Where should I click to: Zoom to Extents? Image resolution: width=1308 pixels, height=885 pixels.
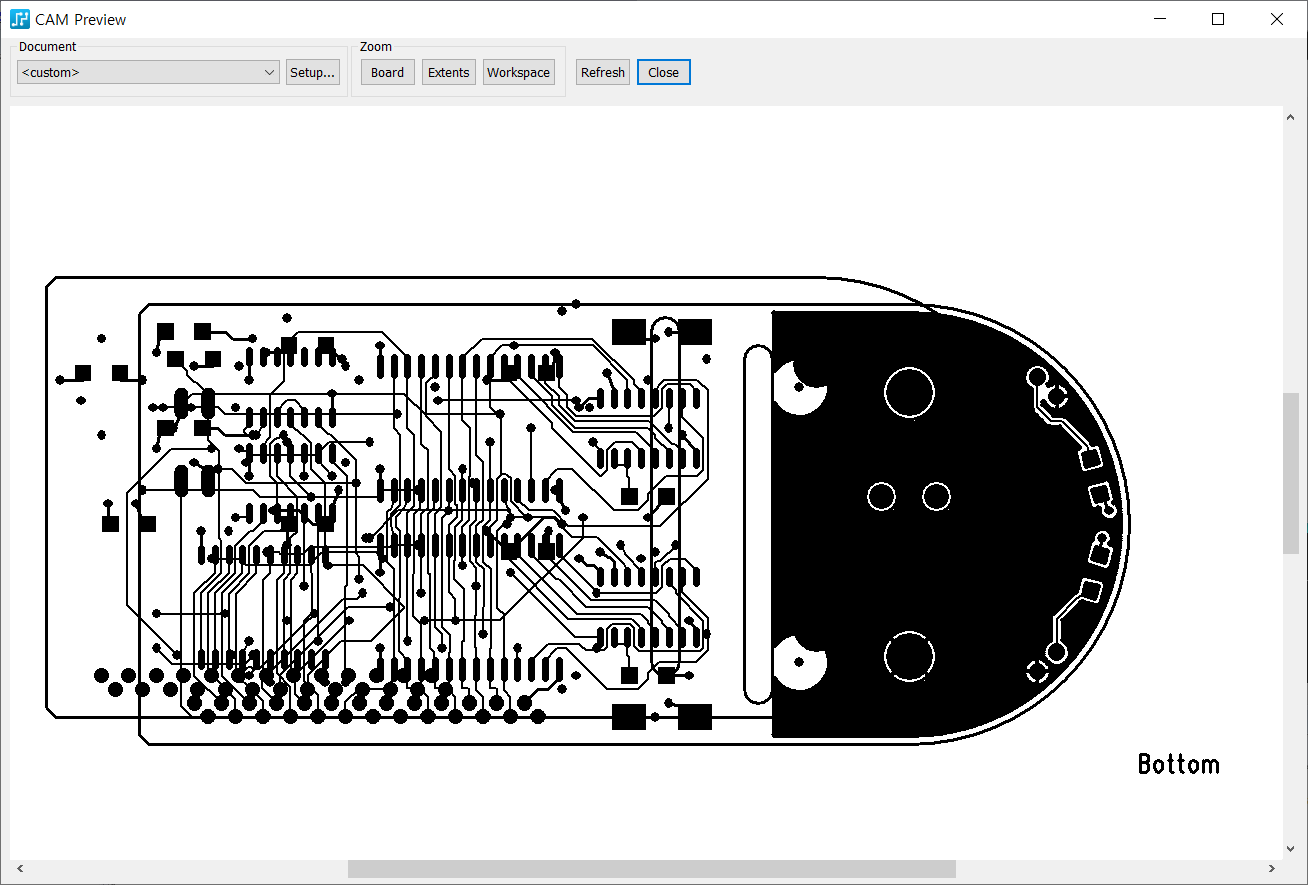(x=449, y=72)
